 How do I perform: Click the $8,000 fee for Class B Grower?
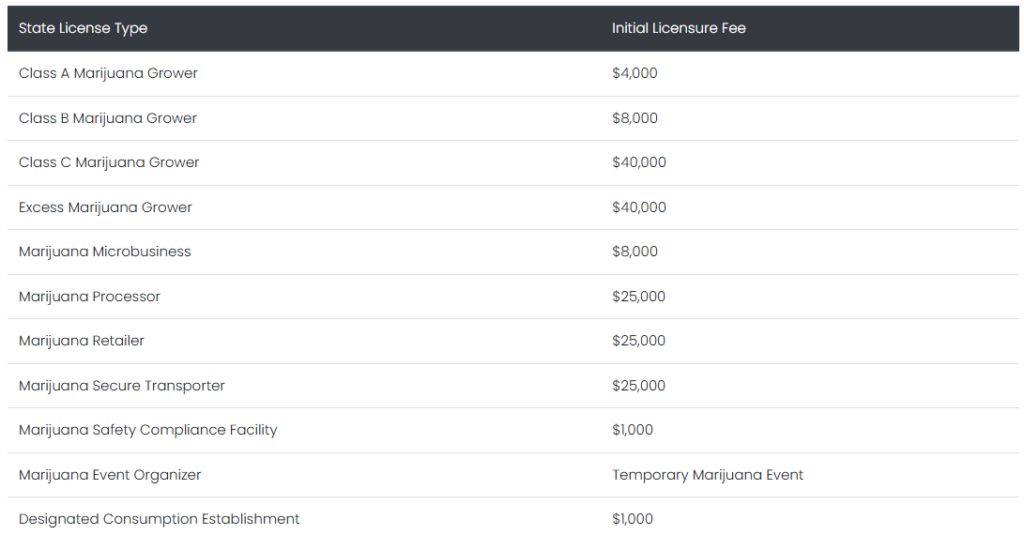coord(635,118)
